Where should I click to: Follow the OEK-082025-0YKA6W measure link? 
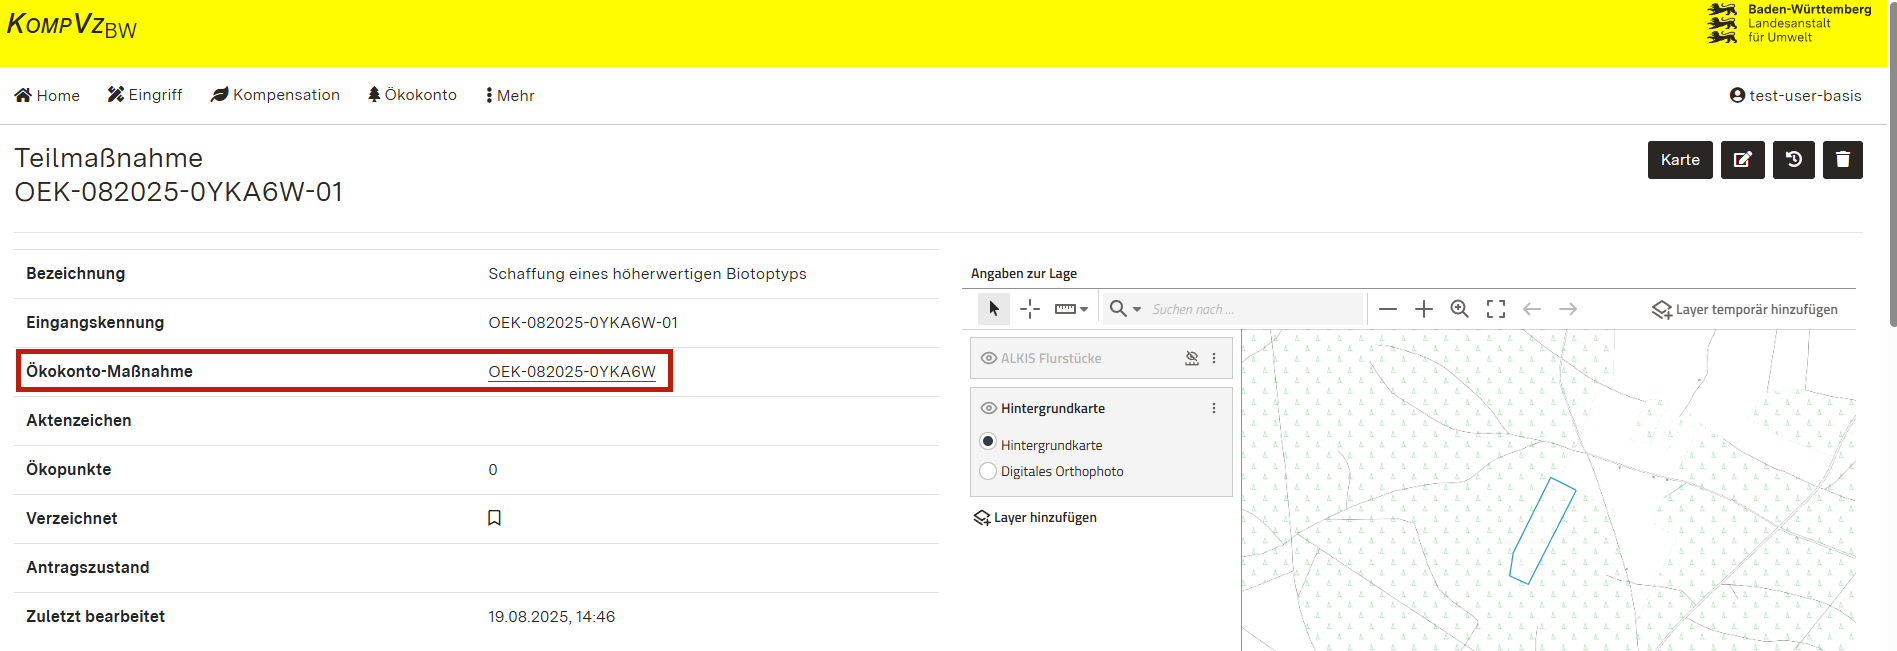[x=571, y=372]
